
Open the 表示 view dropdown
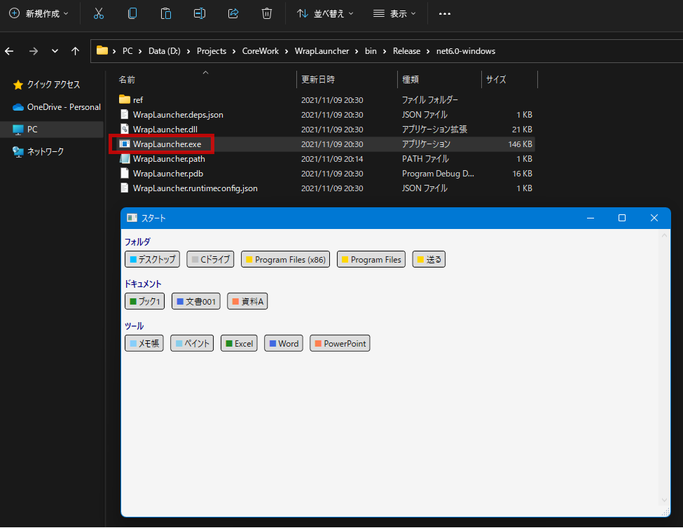[396, 14]
